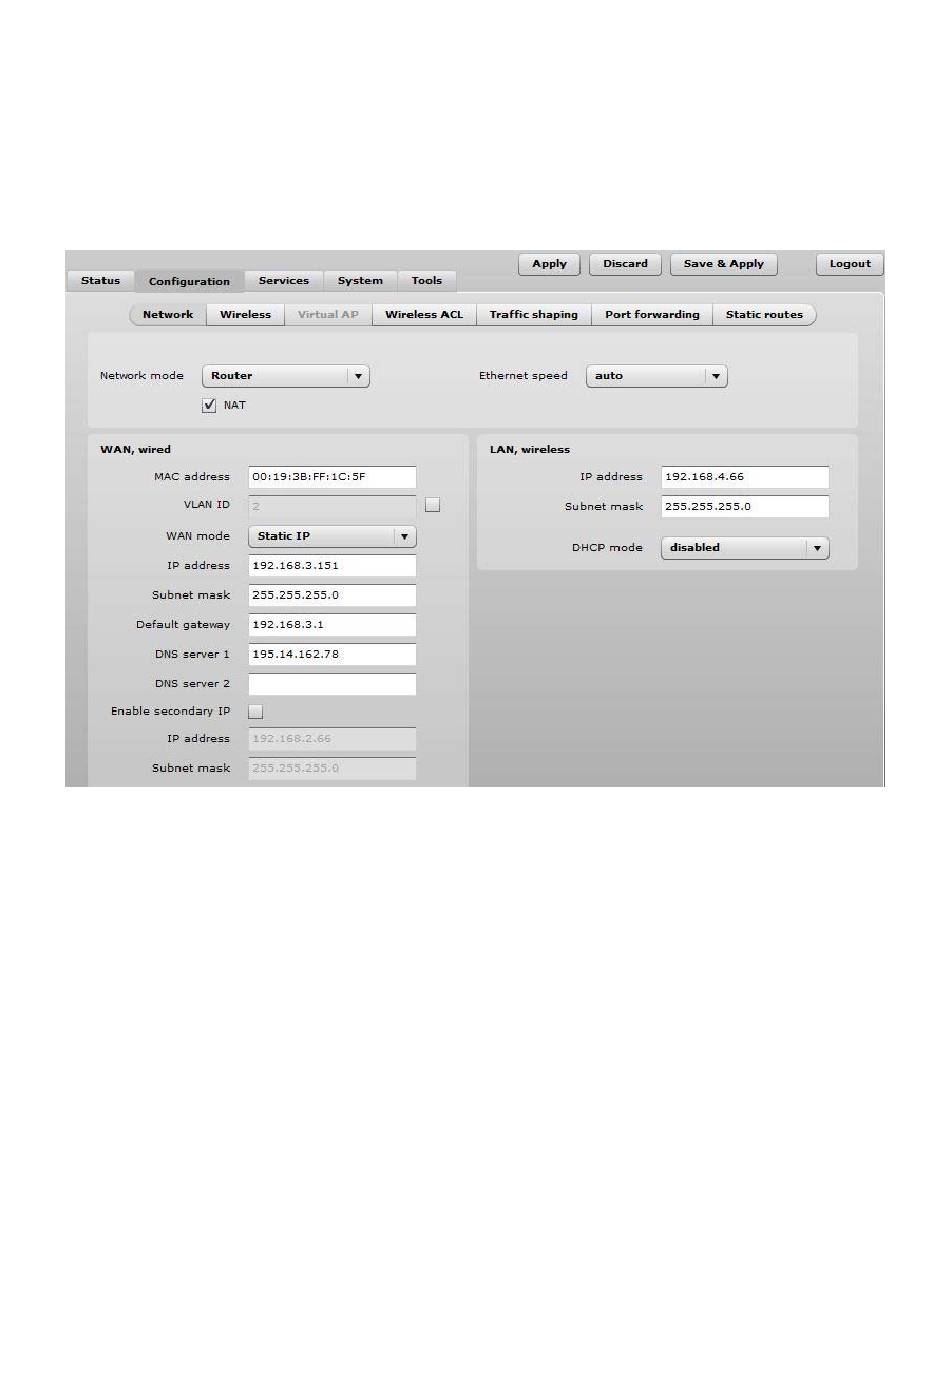
Task: Open the Status tab
Action: (100, 281)
